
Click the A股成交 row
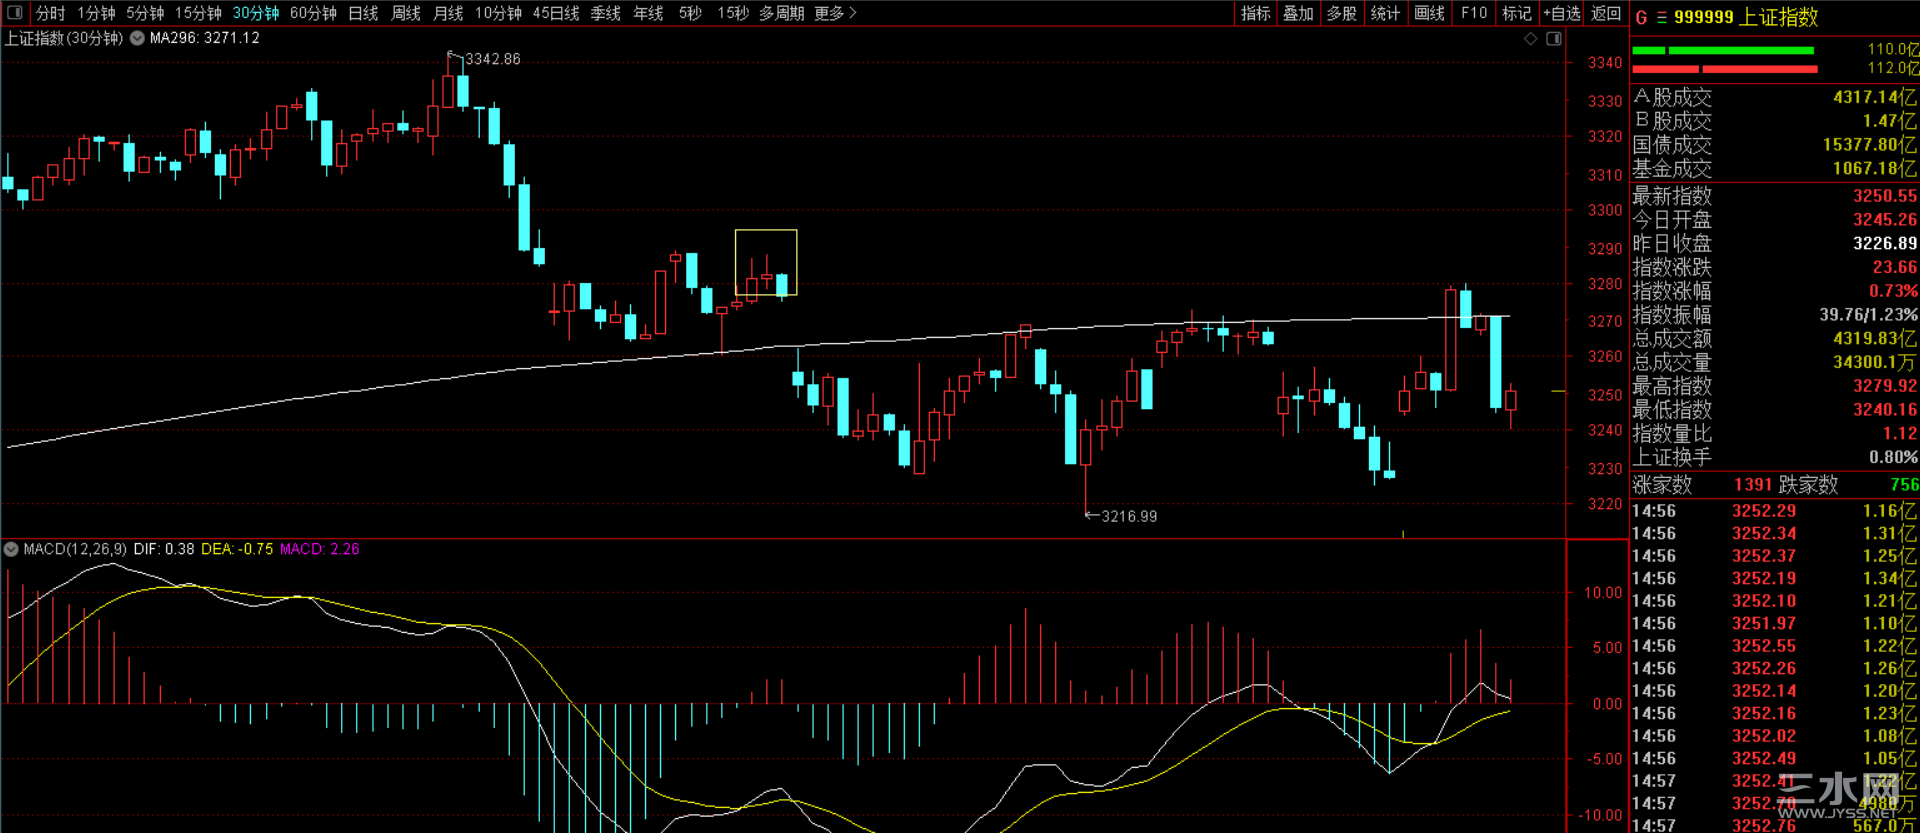[1775, 97]
